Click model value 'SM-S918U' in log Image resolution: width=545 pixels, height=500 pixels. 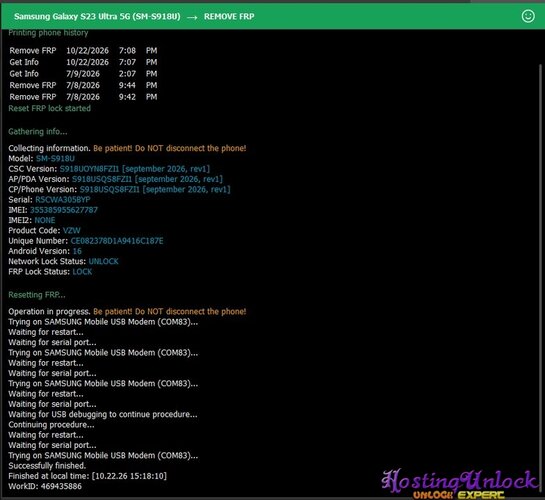click(x=55, y=158)
